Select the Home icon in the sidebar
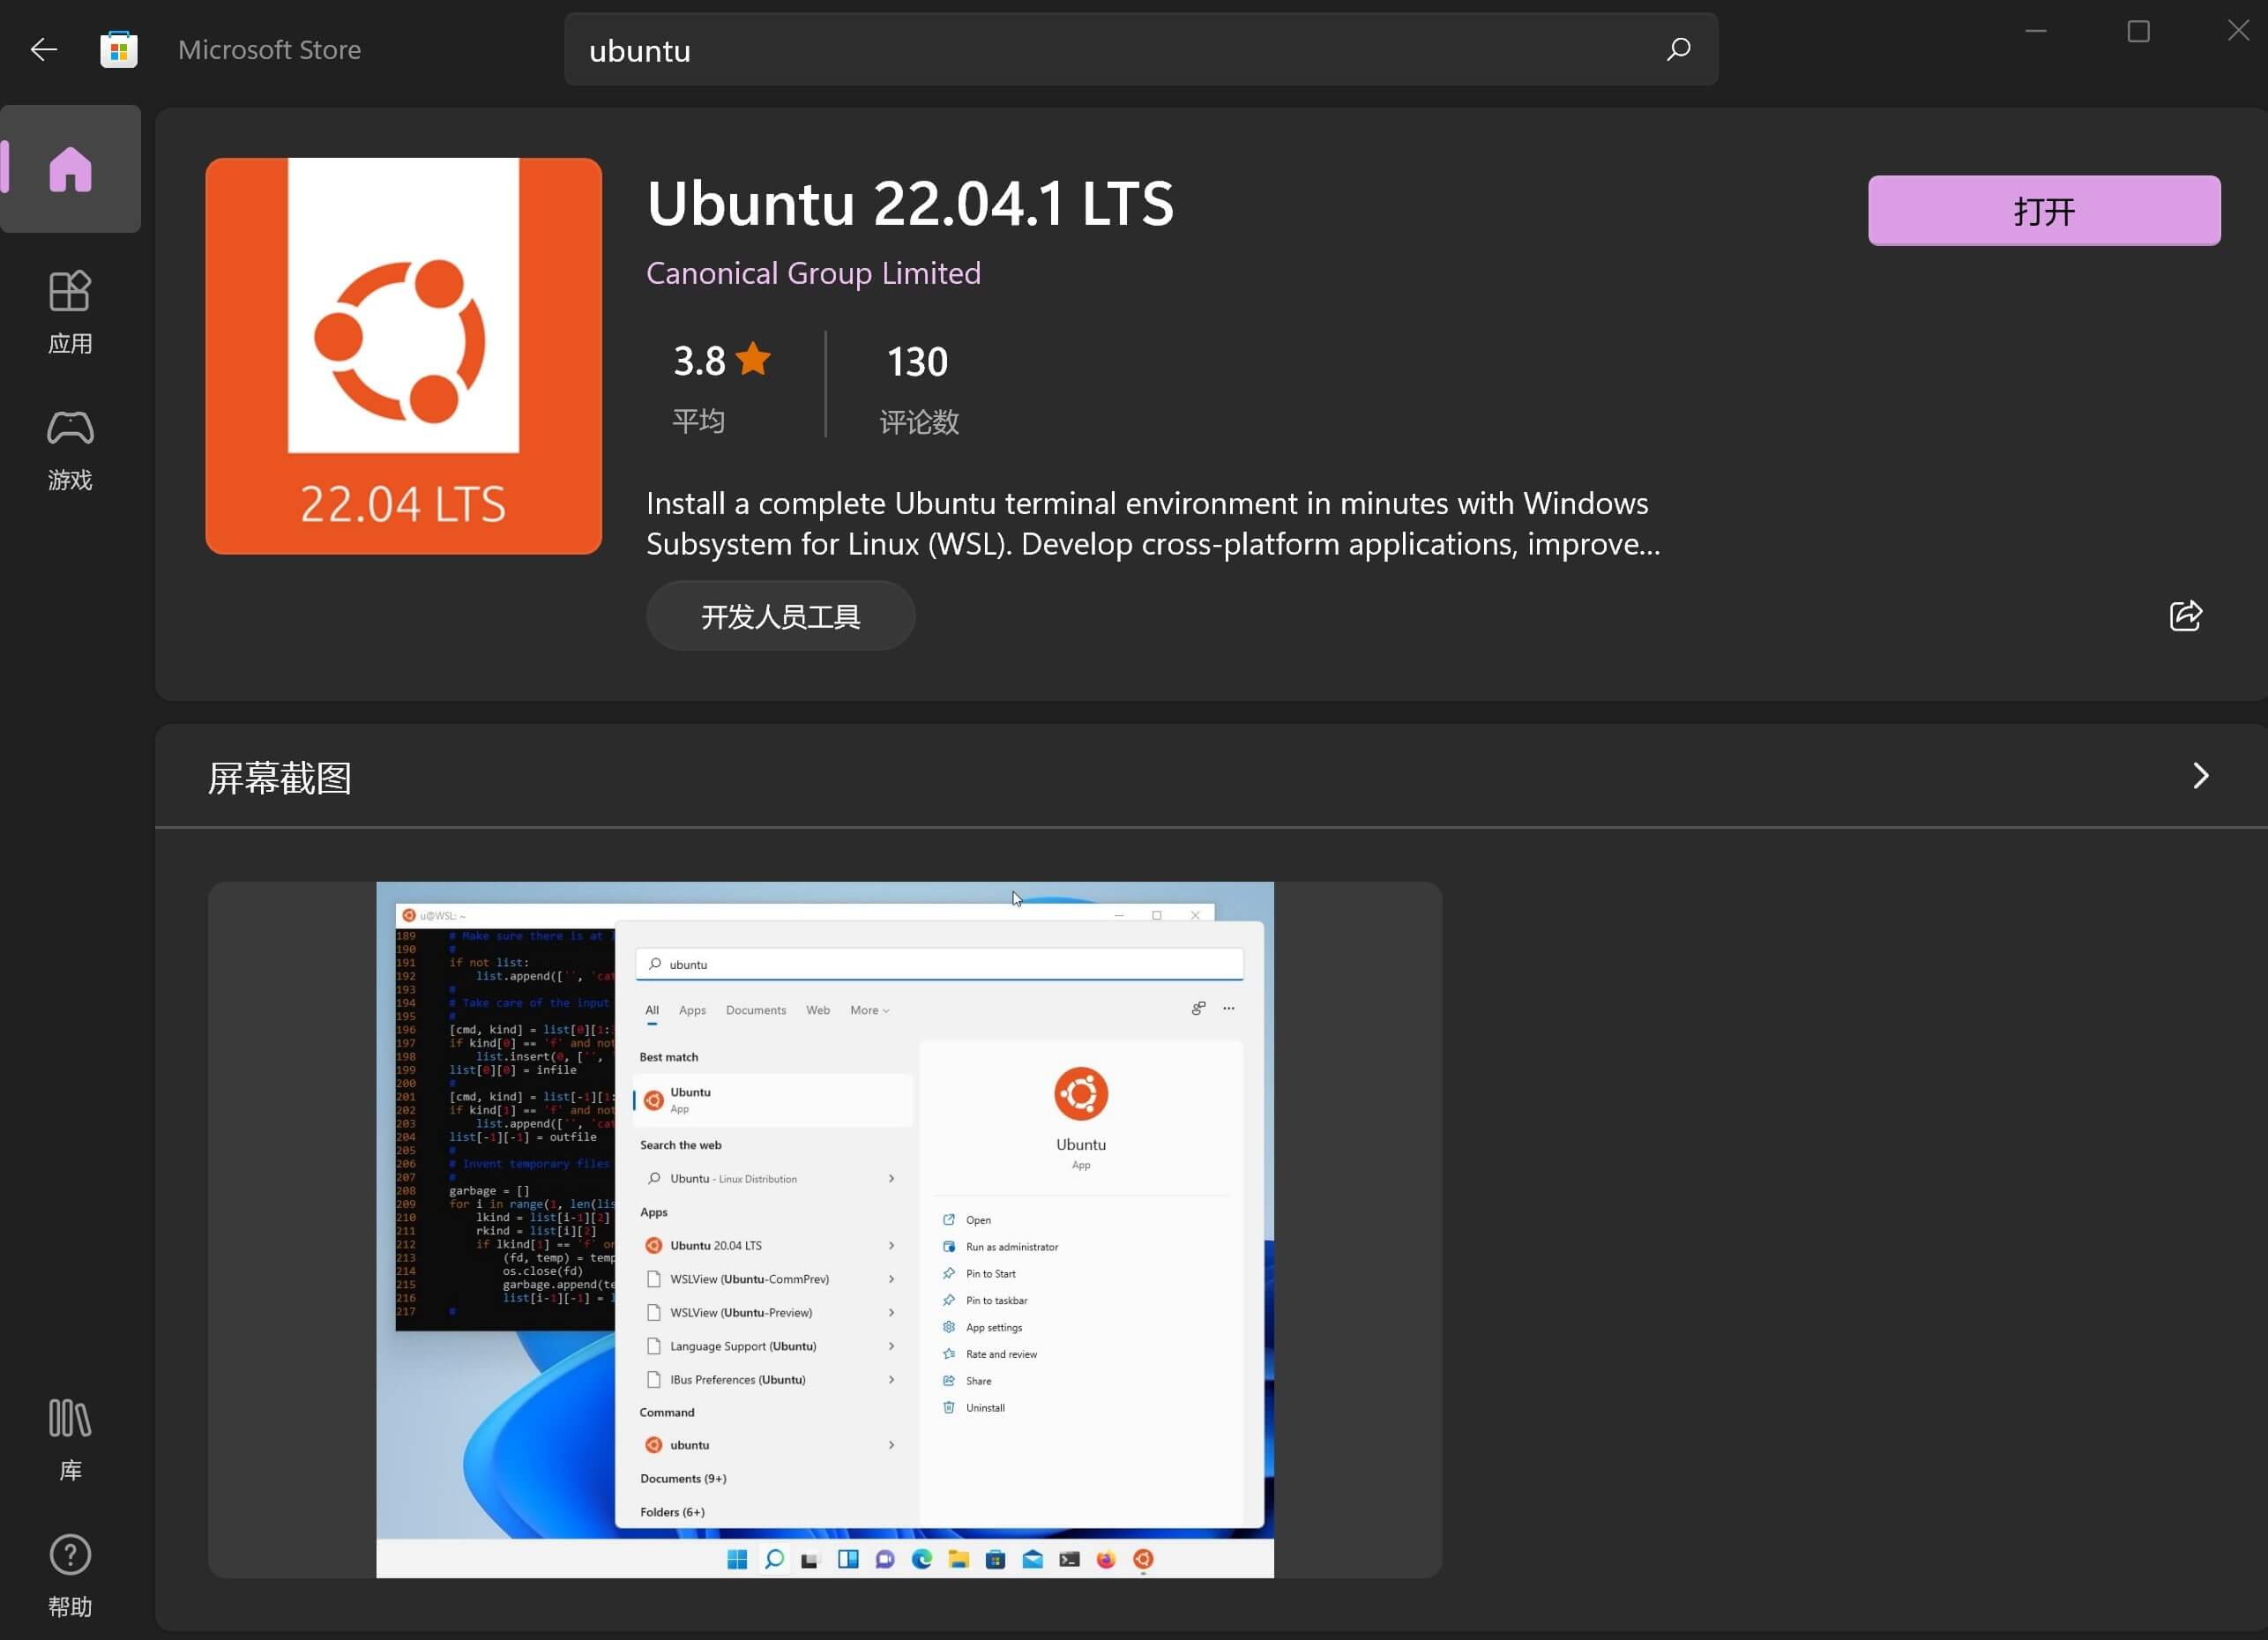The width and height of the screenshot is (2268, 1640). coord(70,168)
